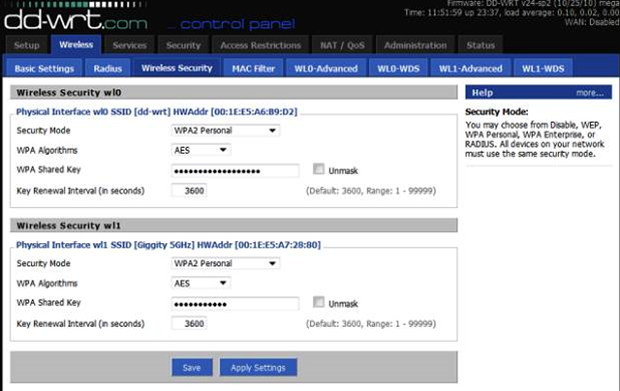Click the Wireless Security wl0 heading
The width and height of the screenshot is (620, 391).
pyautogui.click(x=69, y=93)
